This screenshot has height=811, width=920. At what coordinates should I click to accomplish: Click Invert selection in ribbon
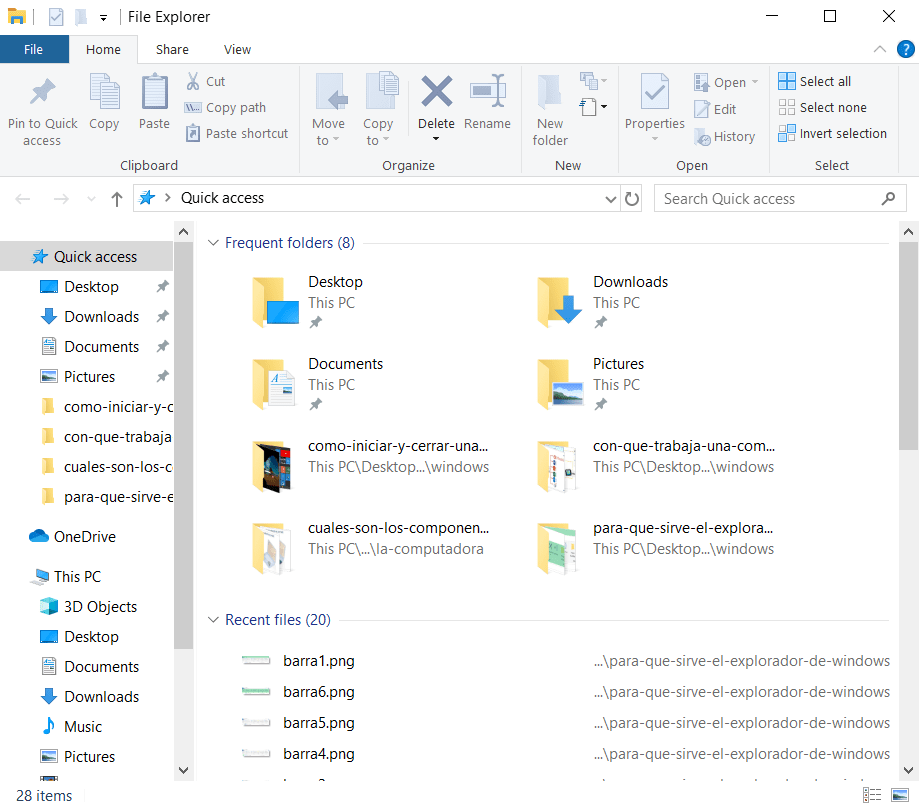(x=833, y=133)
